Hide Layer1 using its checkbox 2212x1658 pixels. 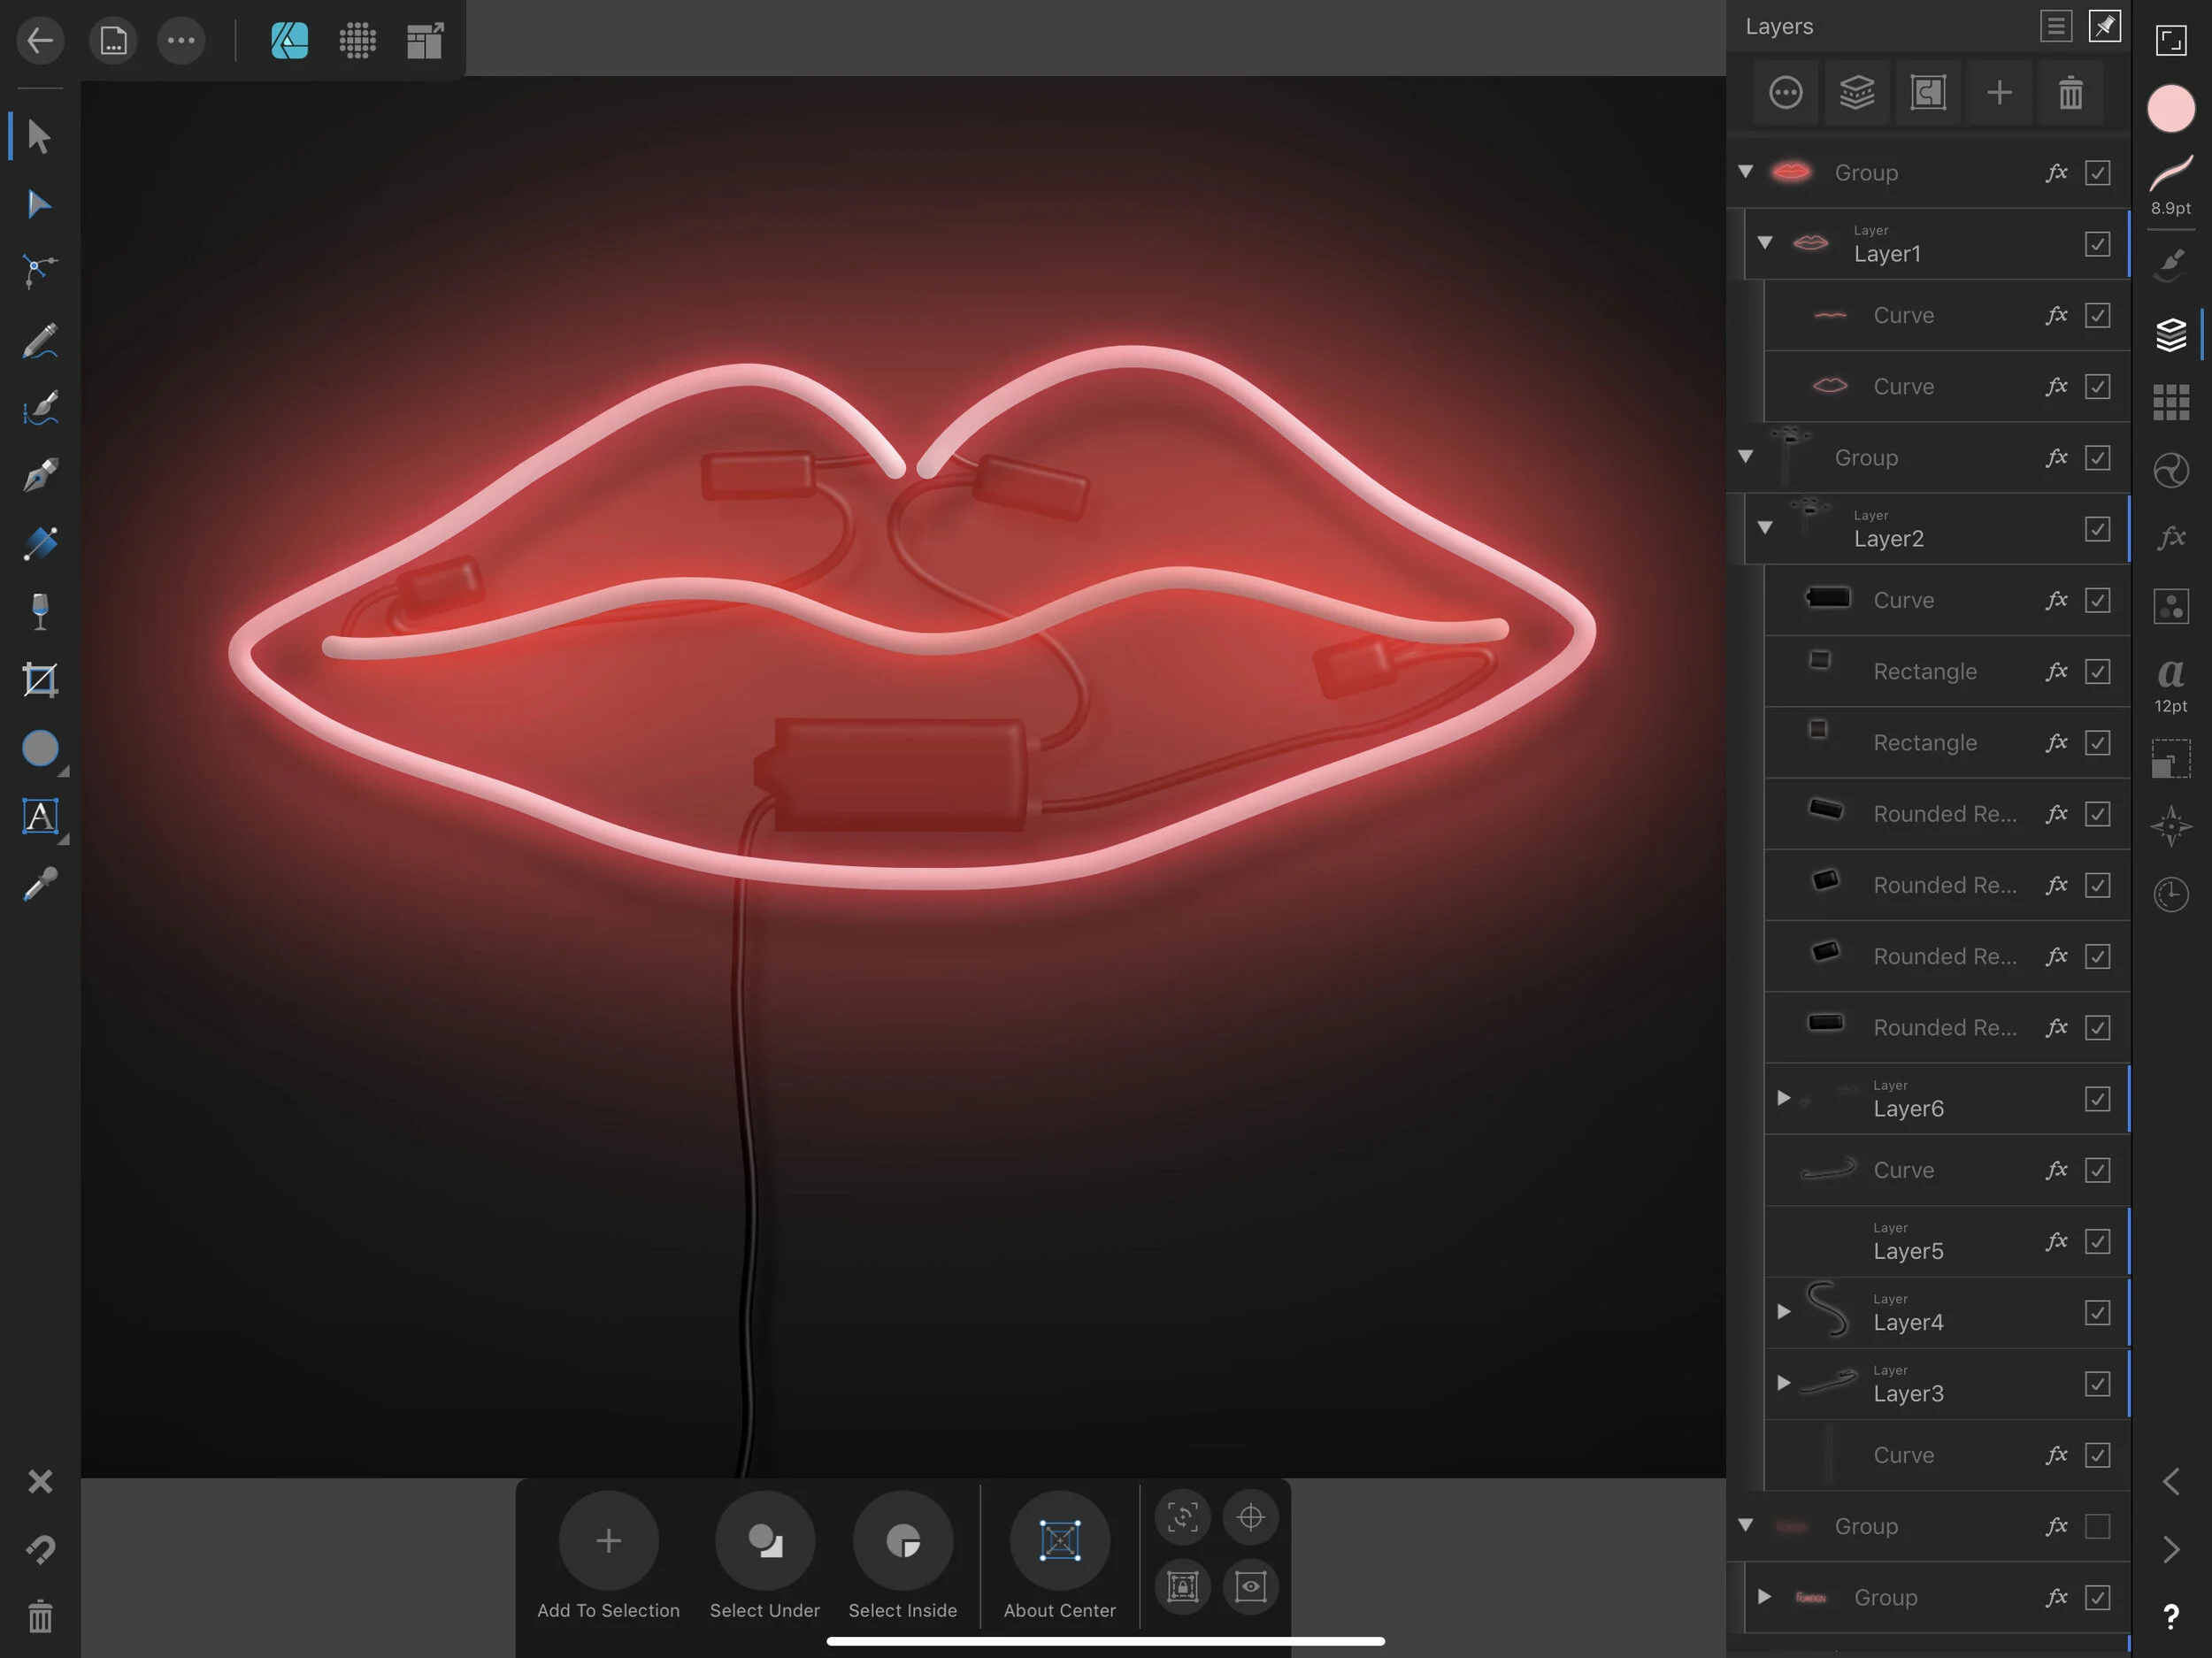coord(2097,244)
